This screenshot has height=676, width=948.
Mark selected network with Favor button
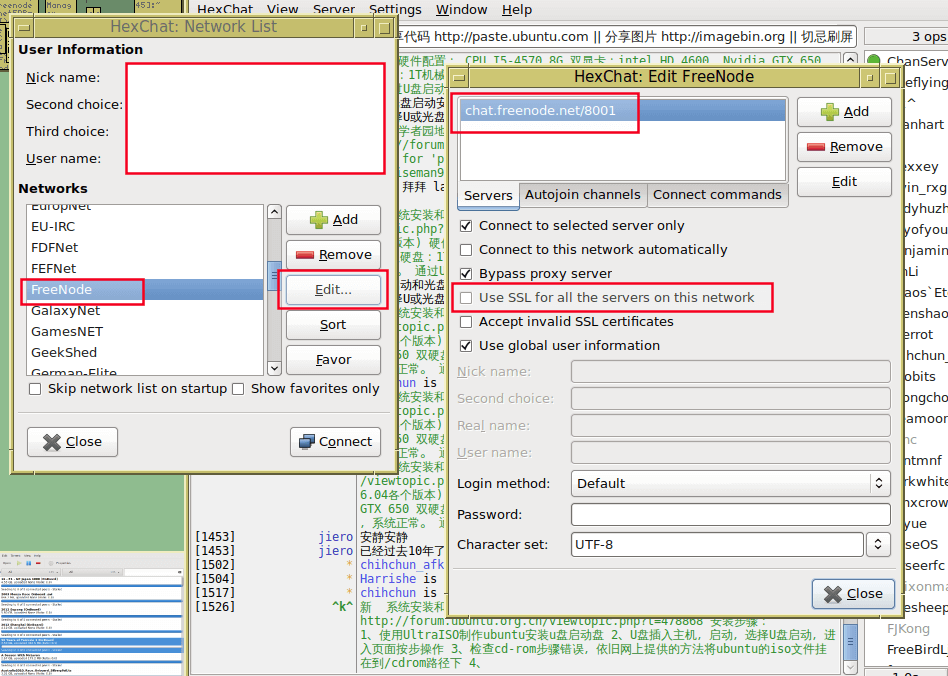(333, 360)
